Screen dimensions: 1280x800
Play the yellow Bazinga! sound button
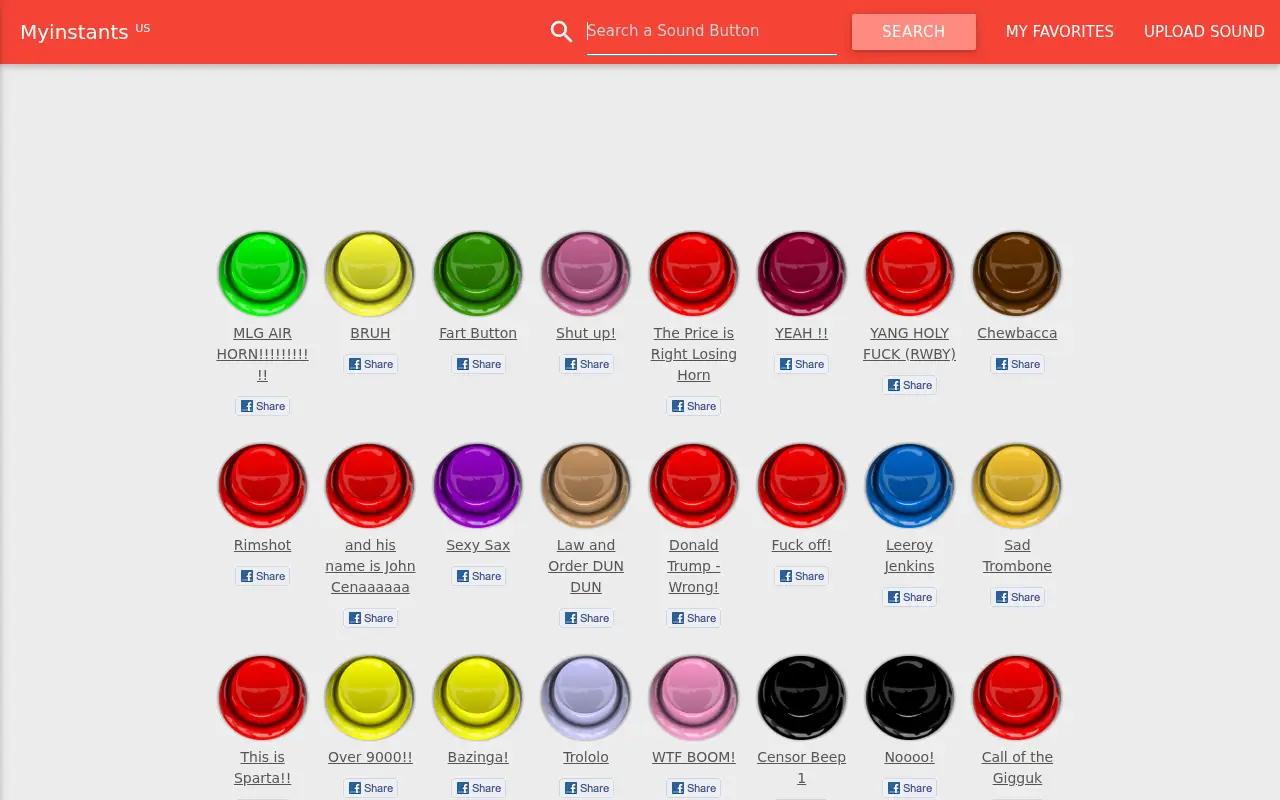click(x=478, y=697)
